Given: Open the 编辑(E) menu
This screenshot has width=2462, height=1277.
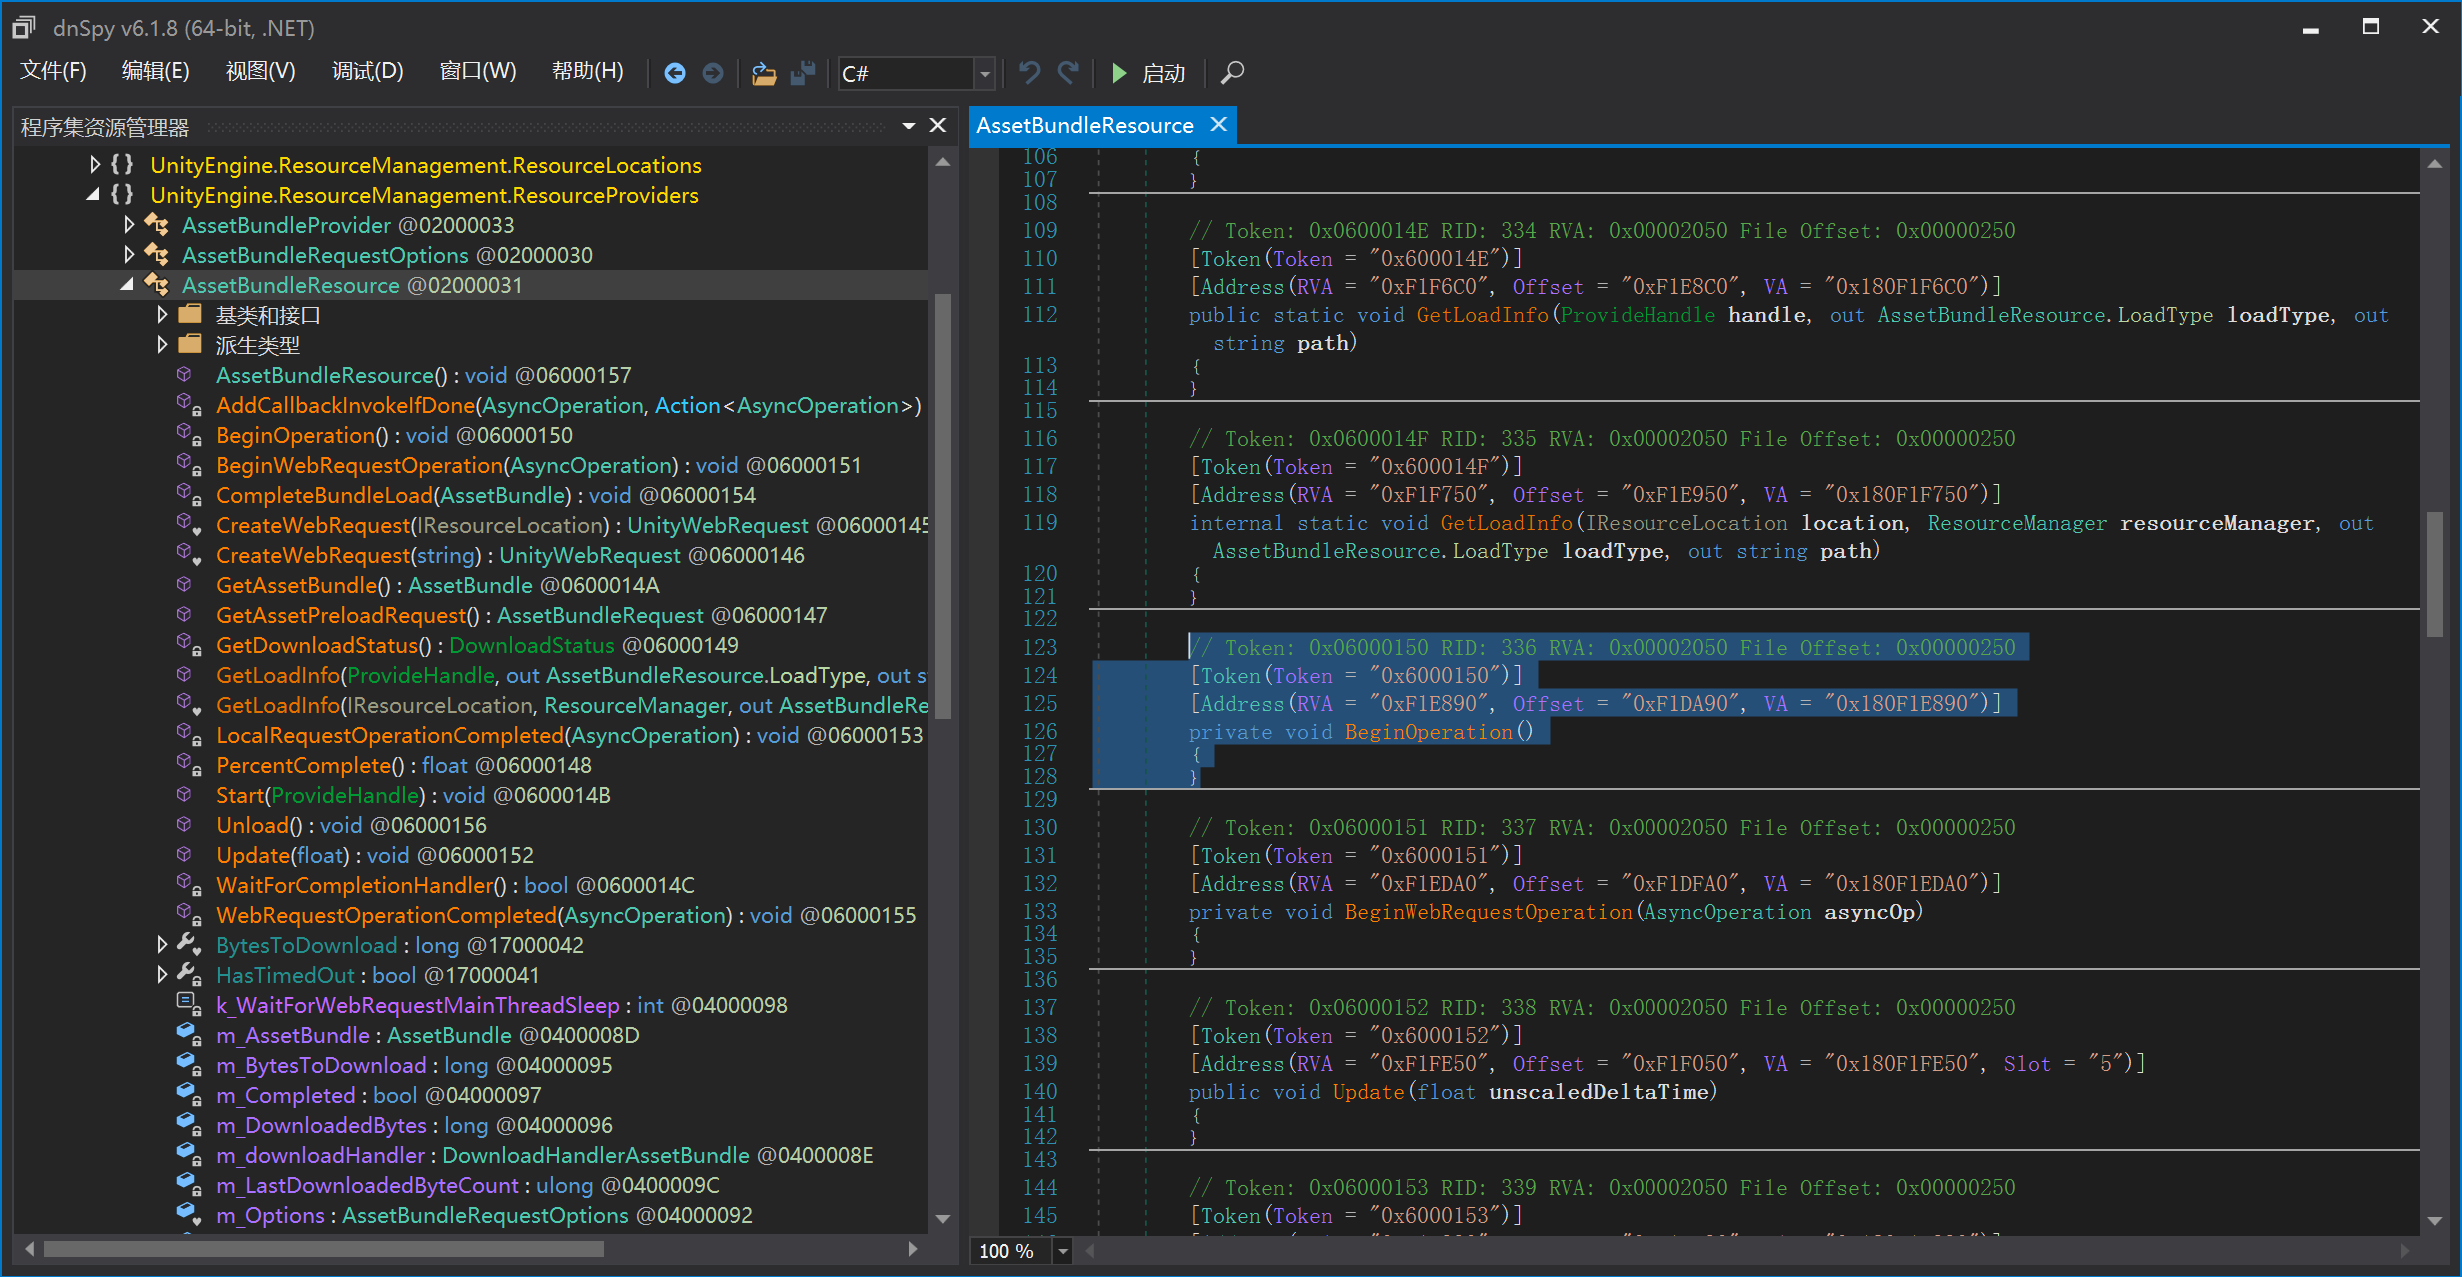Looking at the screenshot, I should point(155,72).
